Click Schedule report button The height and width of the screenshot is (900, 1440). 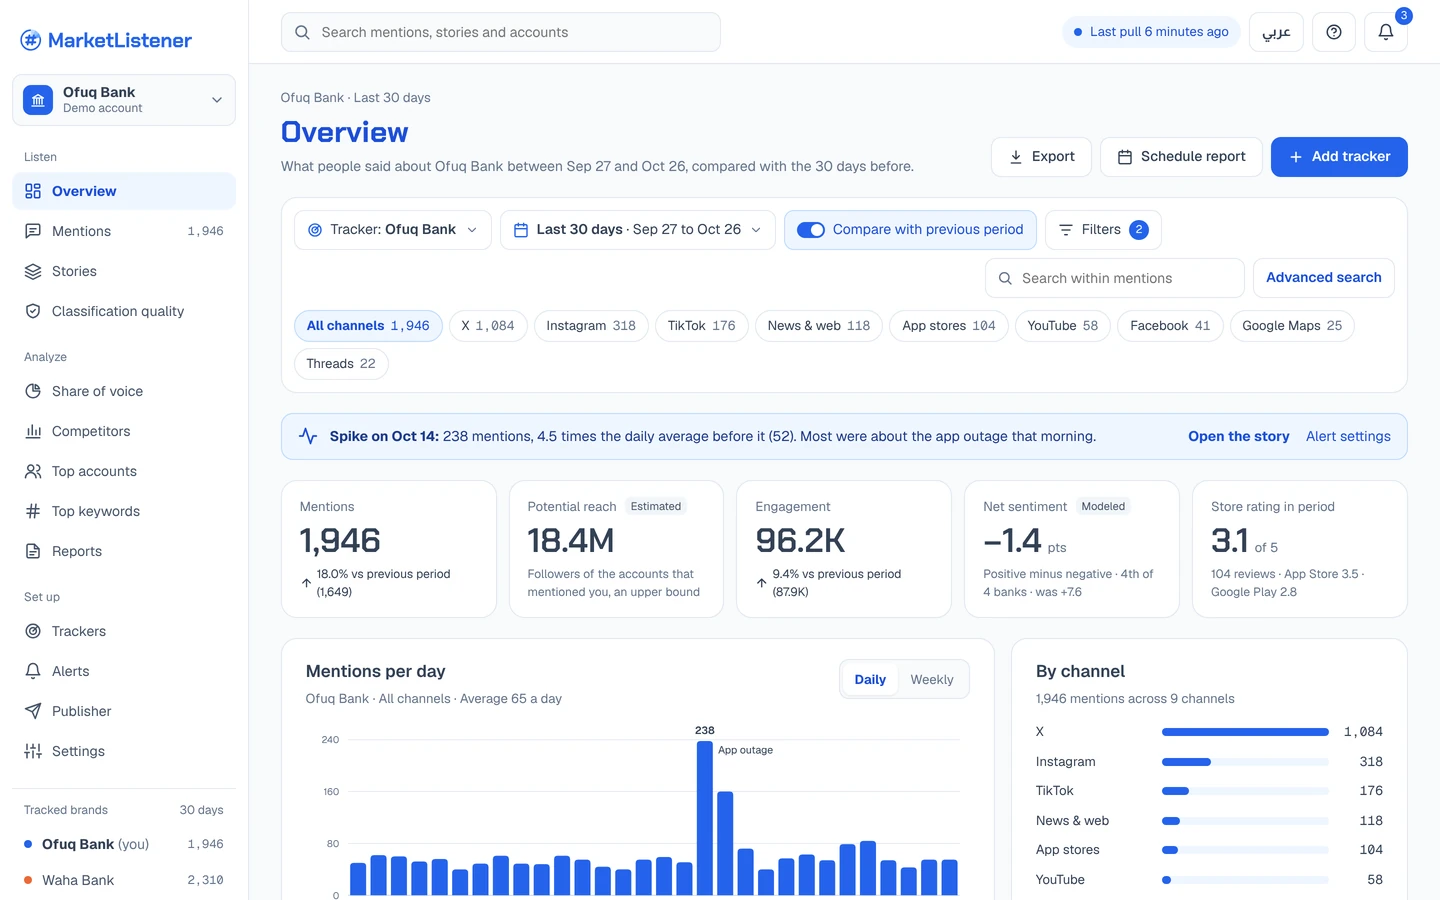point(1181,157)
